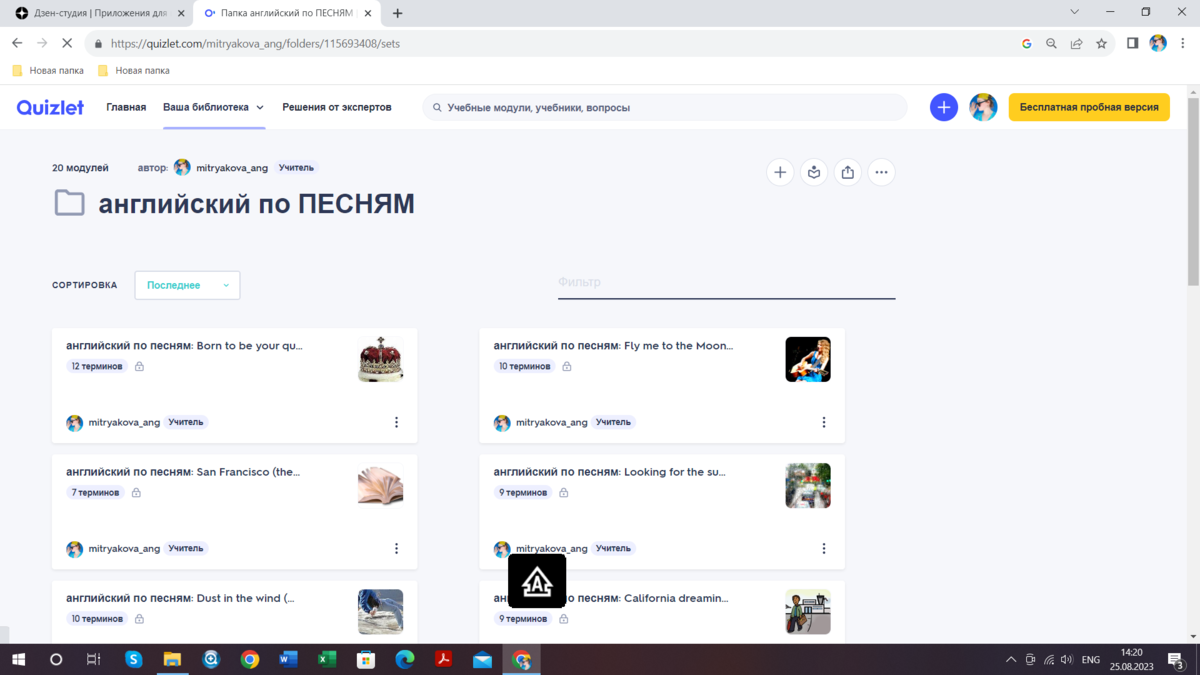
Task: Open options for the Born to be set
Action: [396, 422]
